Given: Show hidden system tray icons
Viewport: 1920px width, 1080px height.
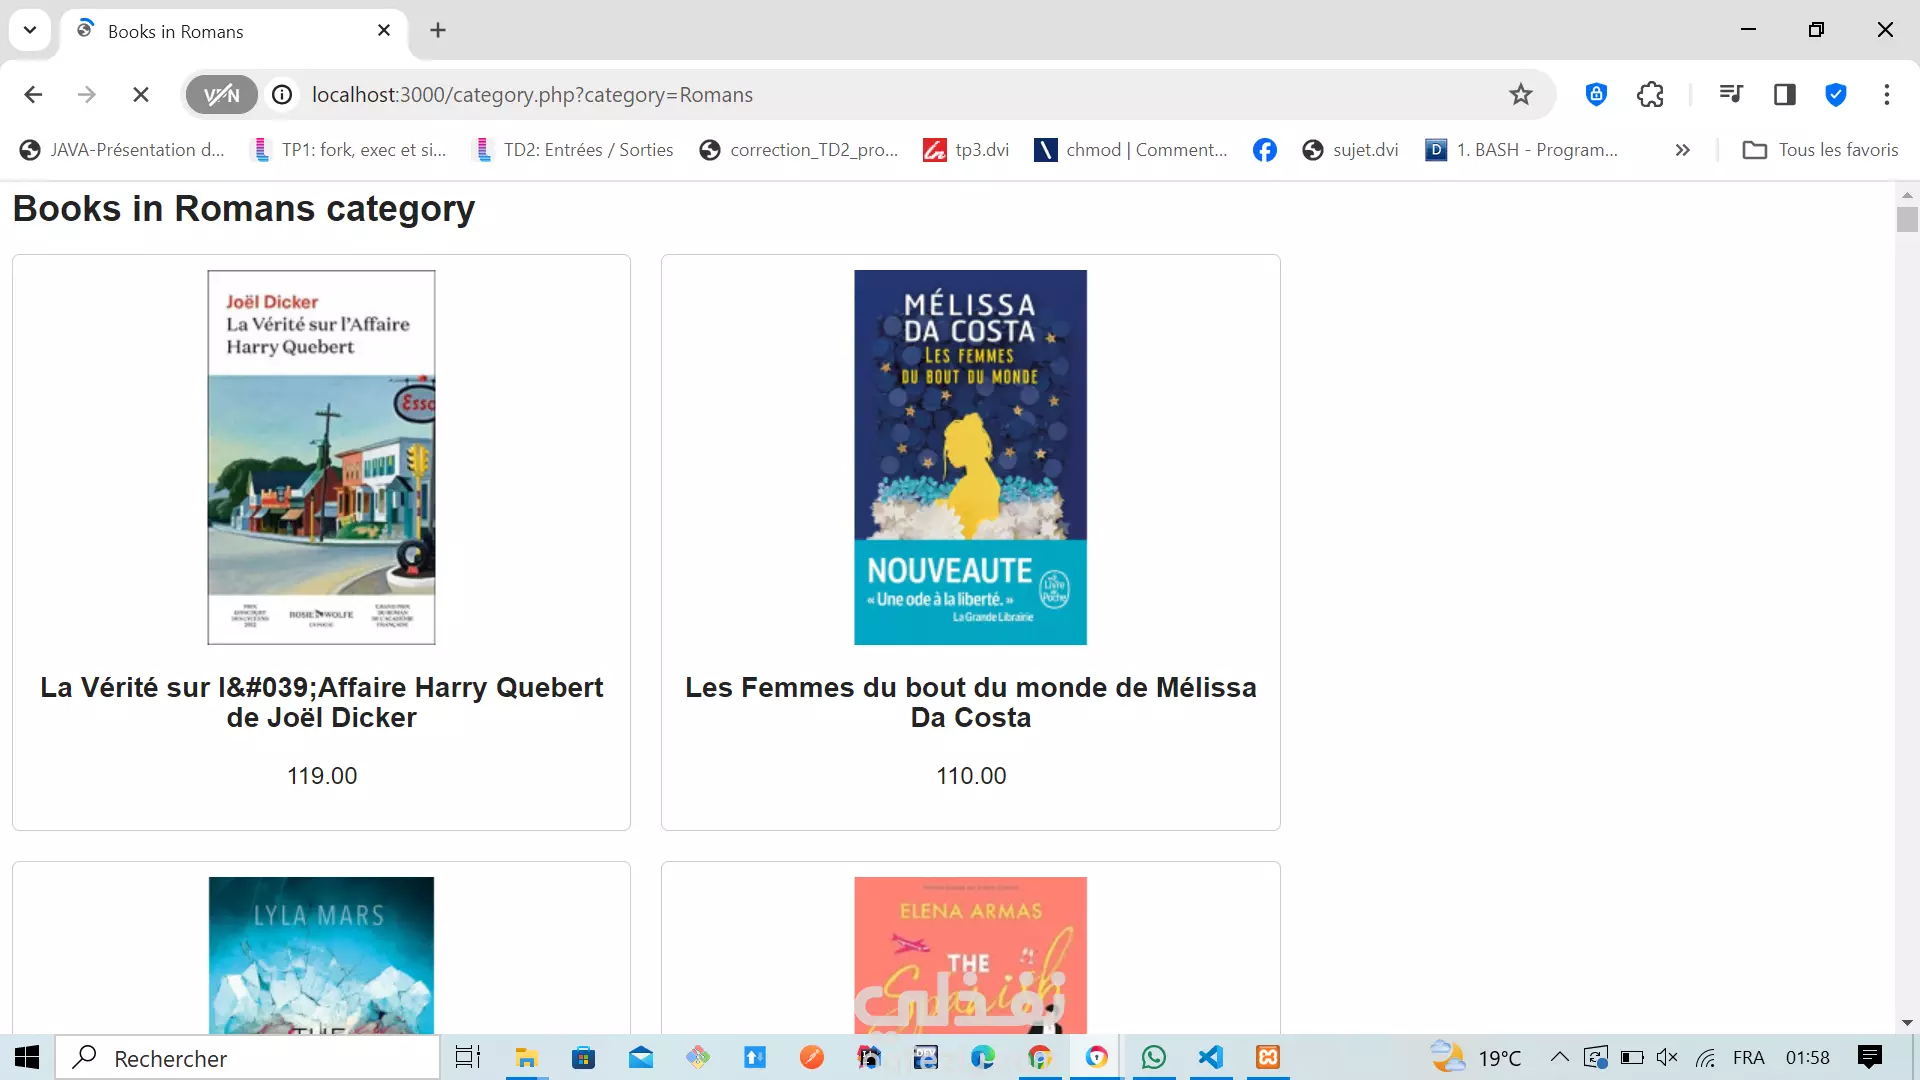Looking at the screenshot, I should 1559,1057.
